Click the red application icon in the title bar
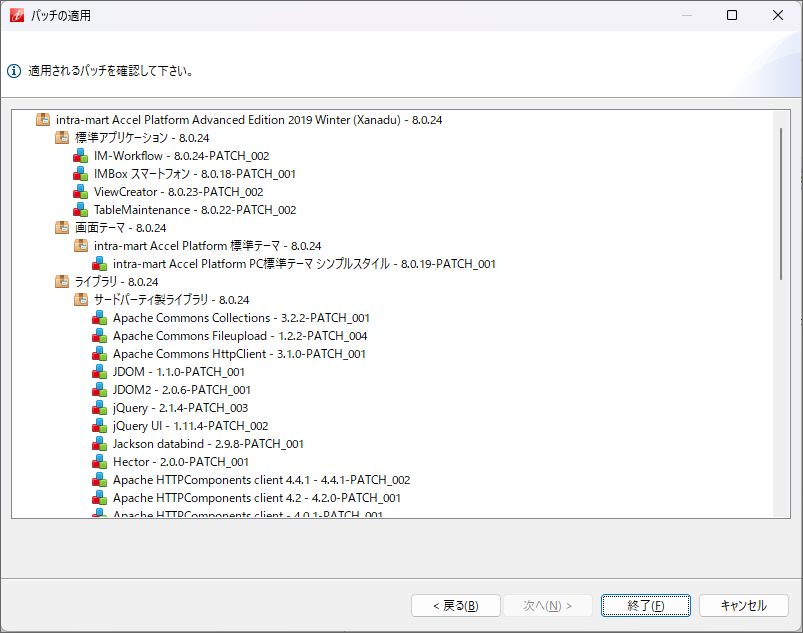Screen dimensions: 803x633 click(17, 15)
